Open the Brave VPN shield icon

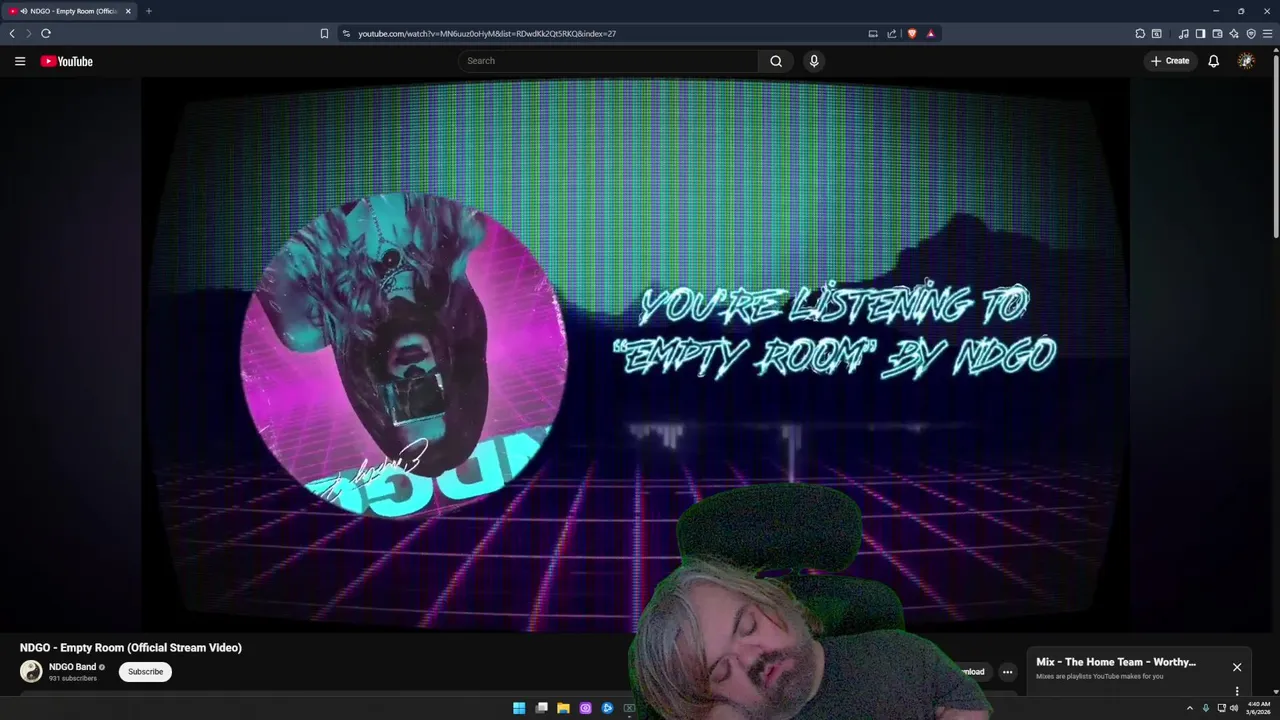pyautogui.click(x=1251, y=33)
